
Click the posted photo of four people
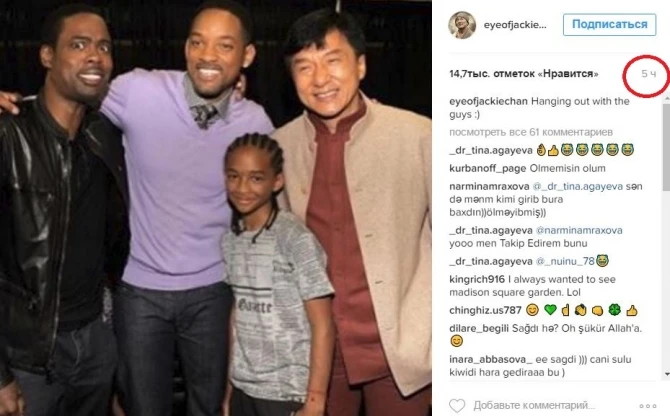[216, 208]
